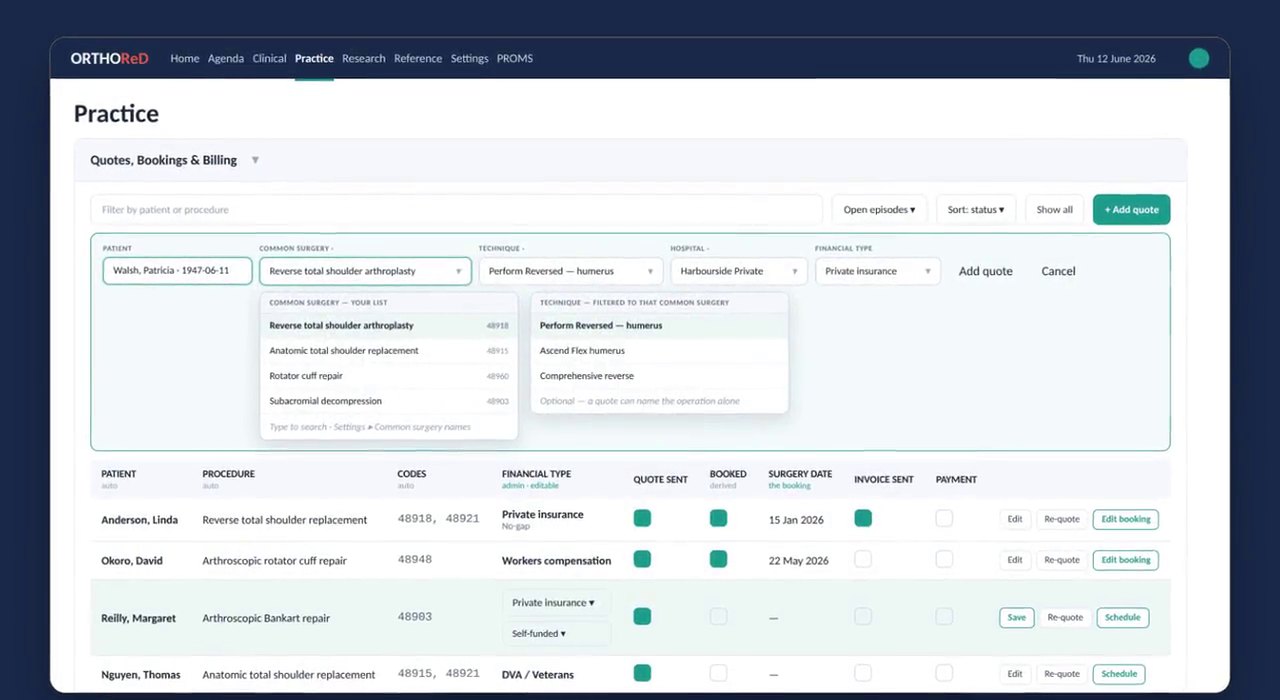The width and height of the screenshot is (1280, 700).
Task: Toggle Quote Sent for Nguyen, Thomas
Action: point(642,673)
